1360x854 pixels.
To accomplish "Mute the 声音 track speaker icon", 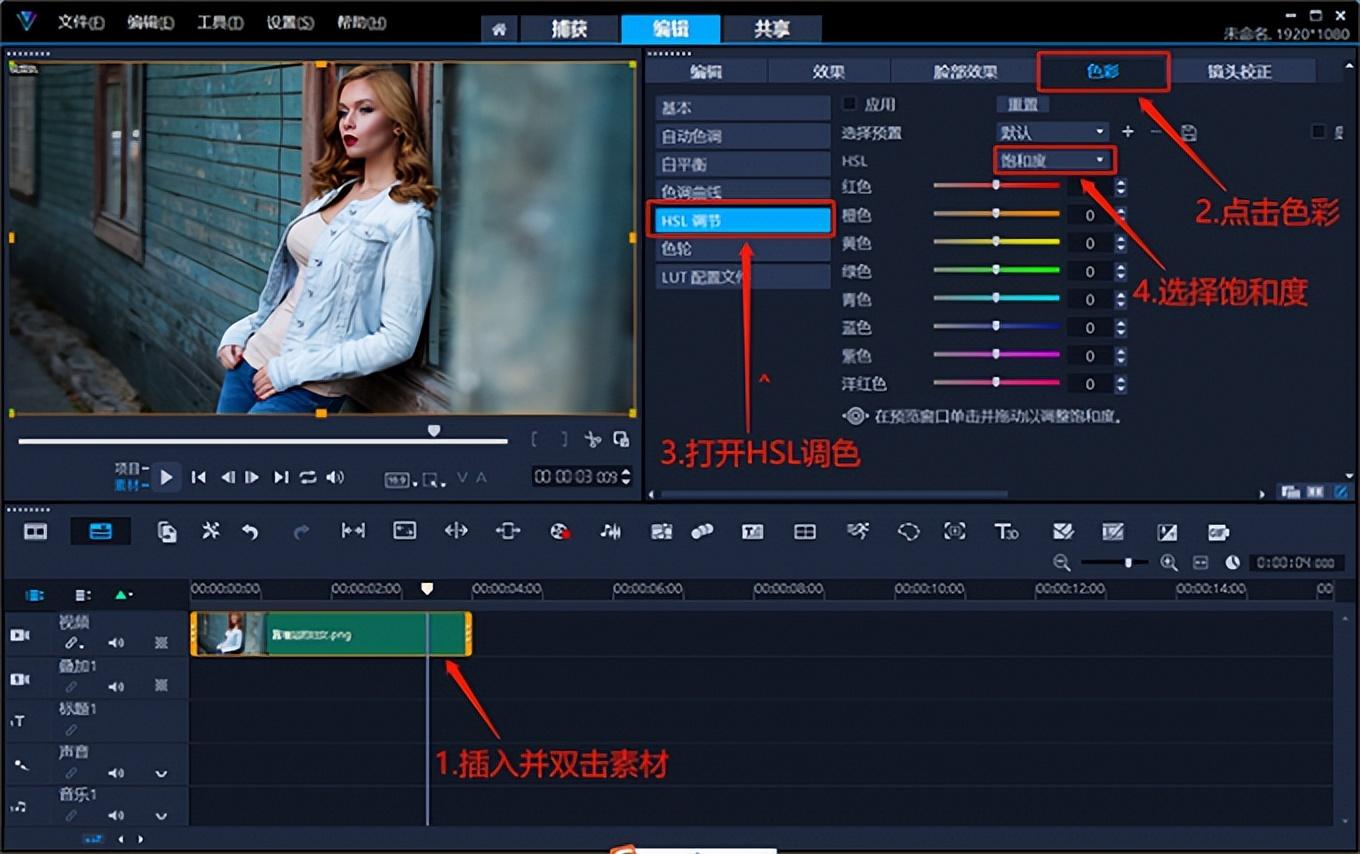I will [x=116, y=773].
